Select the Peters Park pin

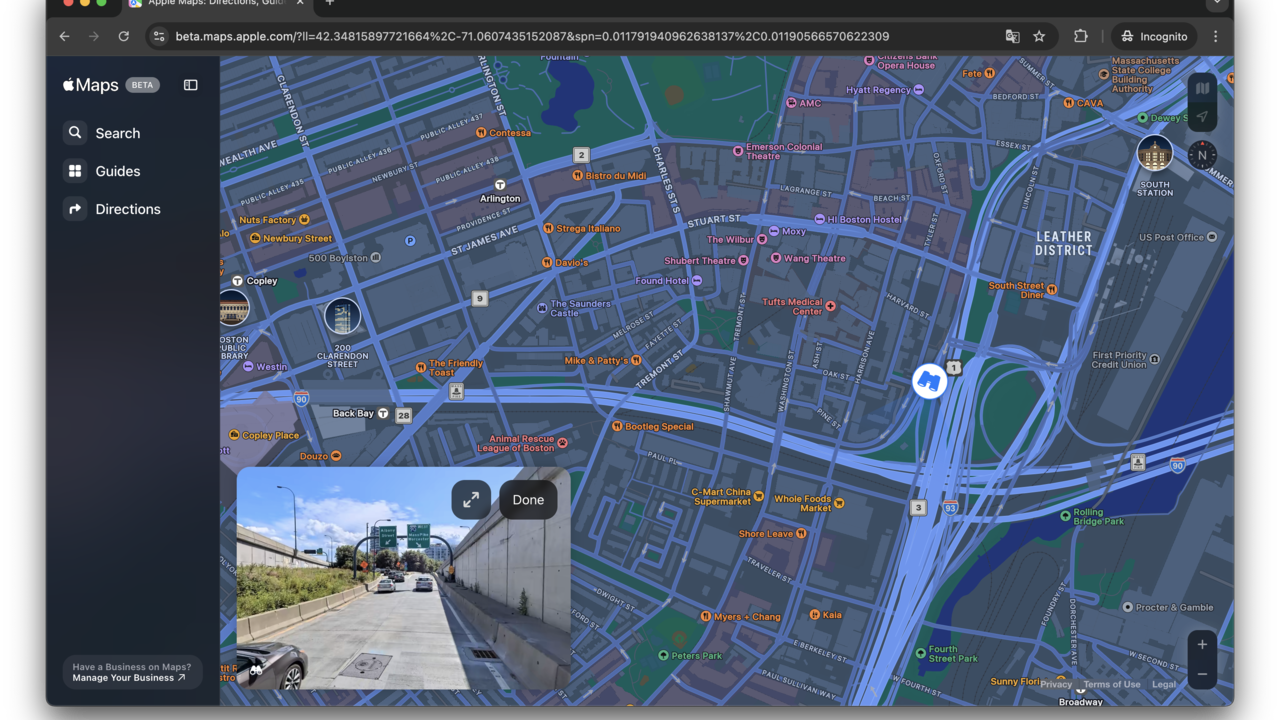[663, 655]
